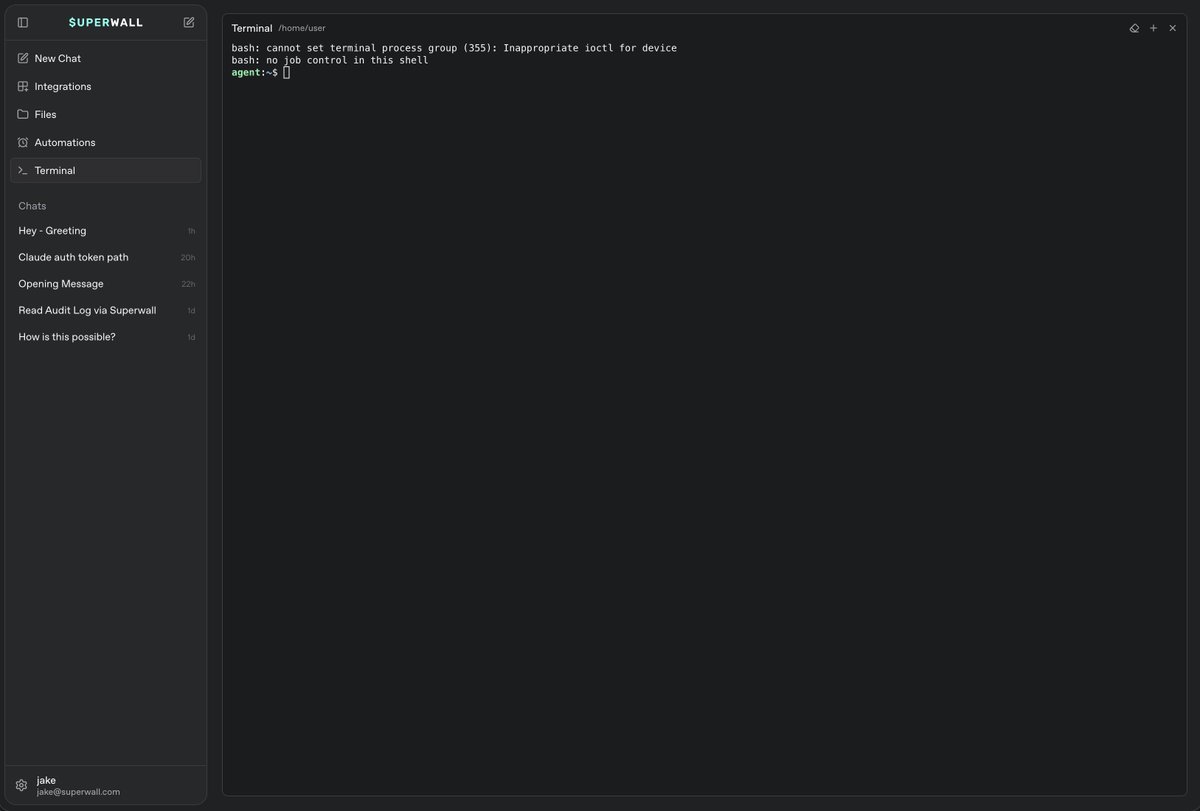Click the Integrations grid icon
The image size is (1200, 811).
click(23, 86)
